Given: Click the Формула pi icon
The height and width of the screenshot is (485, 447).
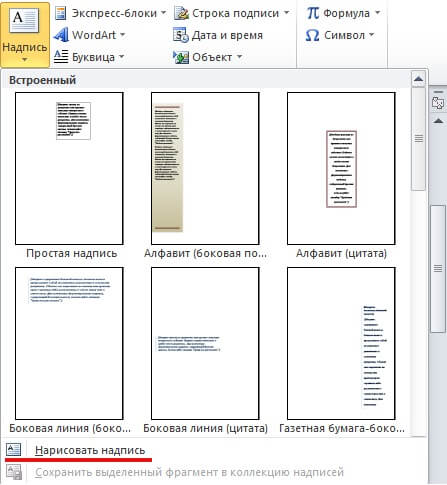Looking at the screenshot, I should tap(313, 13).
